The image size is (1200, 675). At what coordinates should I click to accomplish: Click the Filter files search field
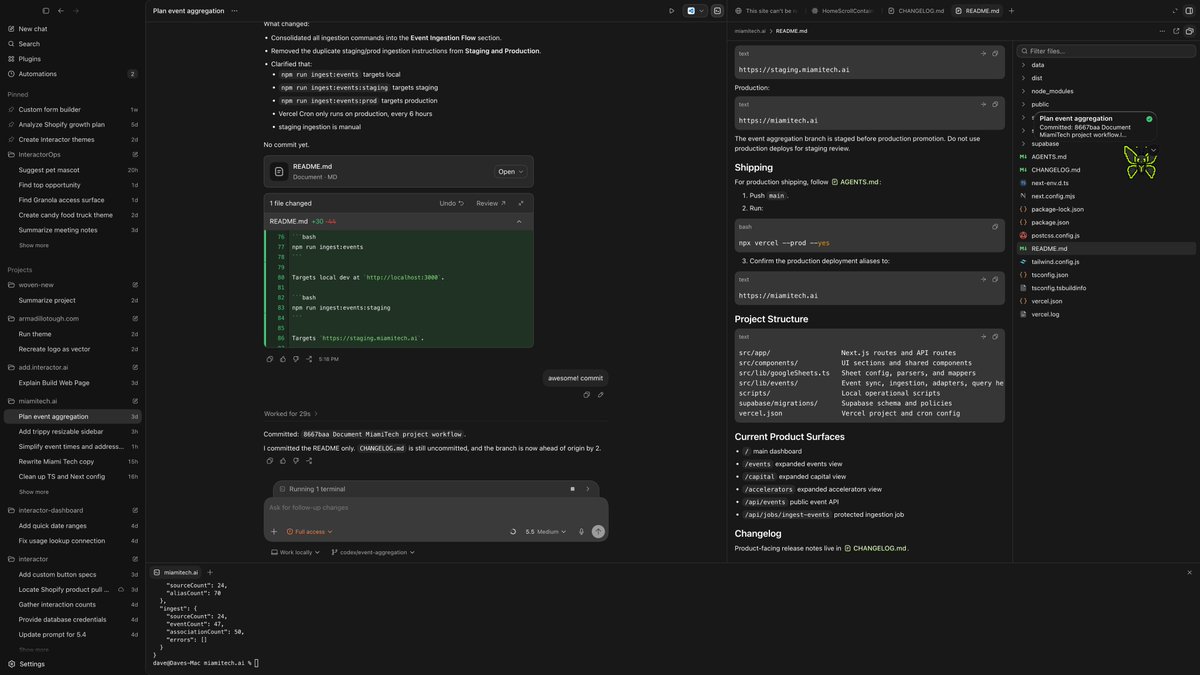pos(1107,51)
